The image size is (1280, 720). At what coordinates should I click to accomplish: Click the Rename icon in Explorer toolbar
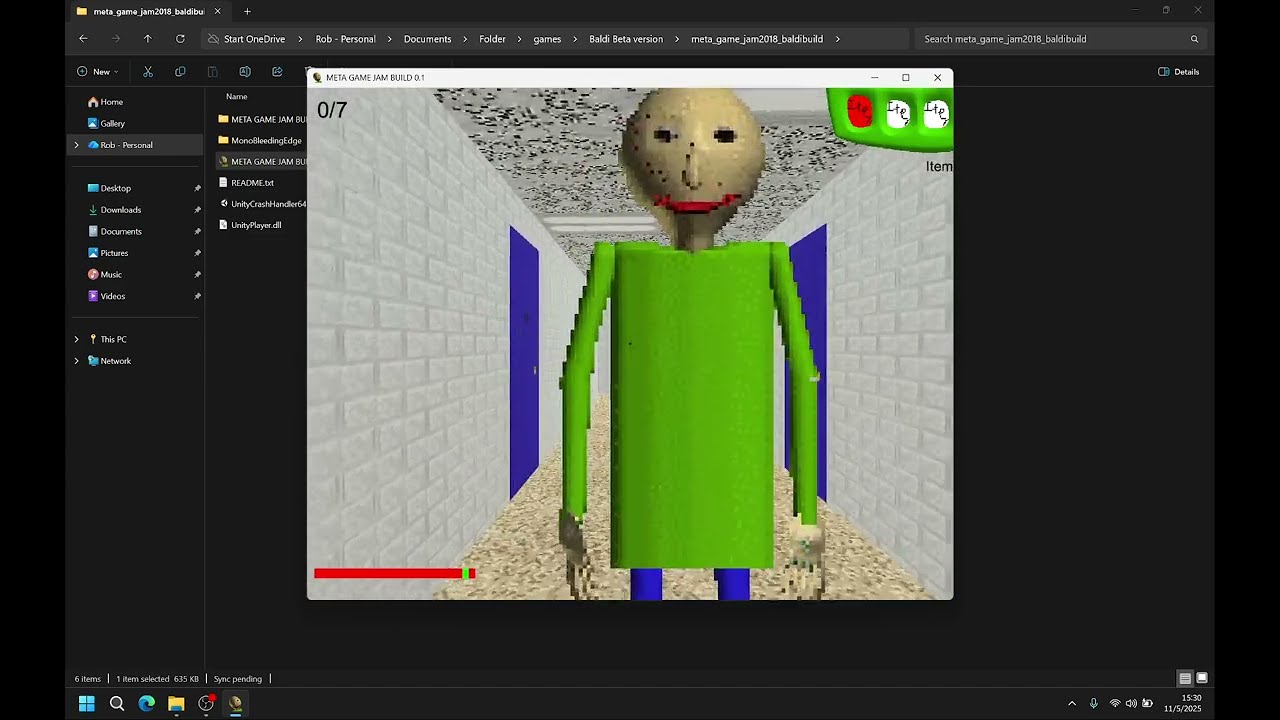pos(245,72)
